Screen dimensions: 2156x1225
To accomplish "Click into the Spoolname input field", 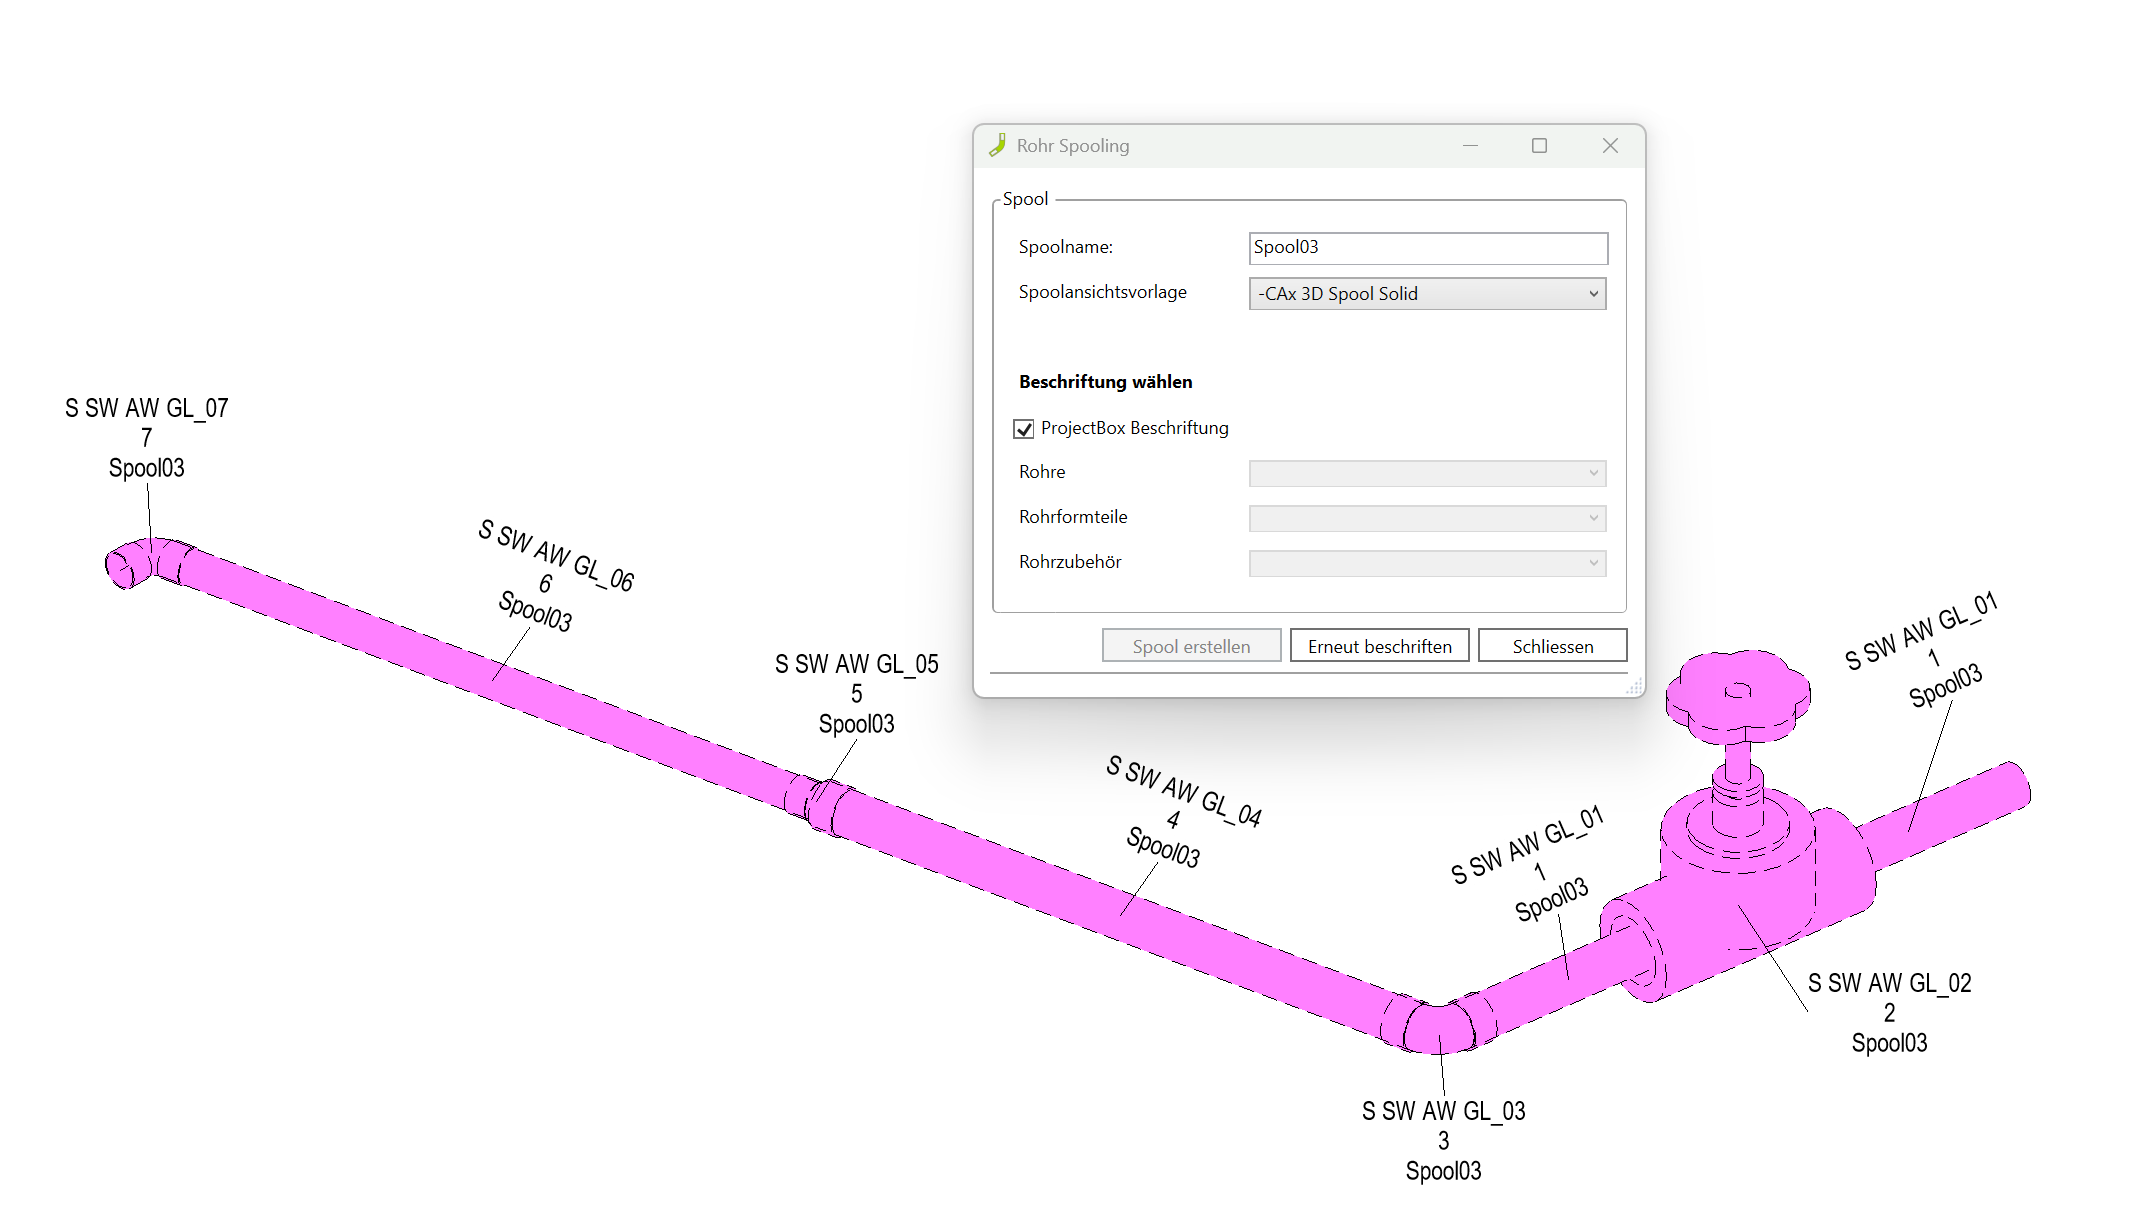I will [1427, 248].
